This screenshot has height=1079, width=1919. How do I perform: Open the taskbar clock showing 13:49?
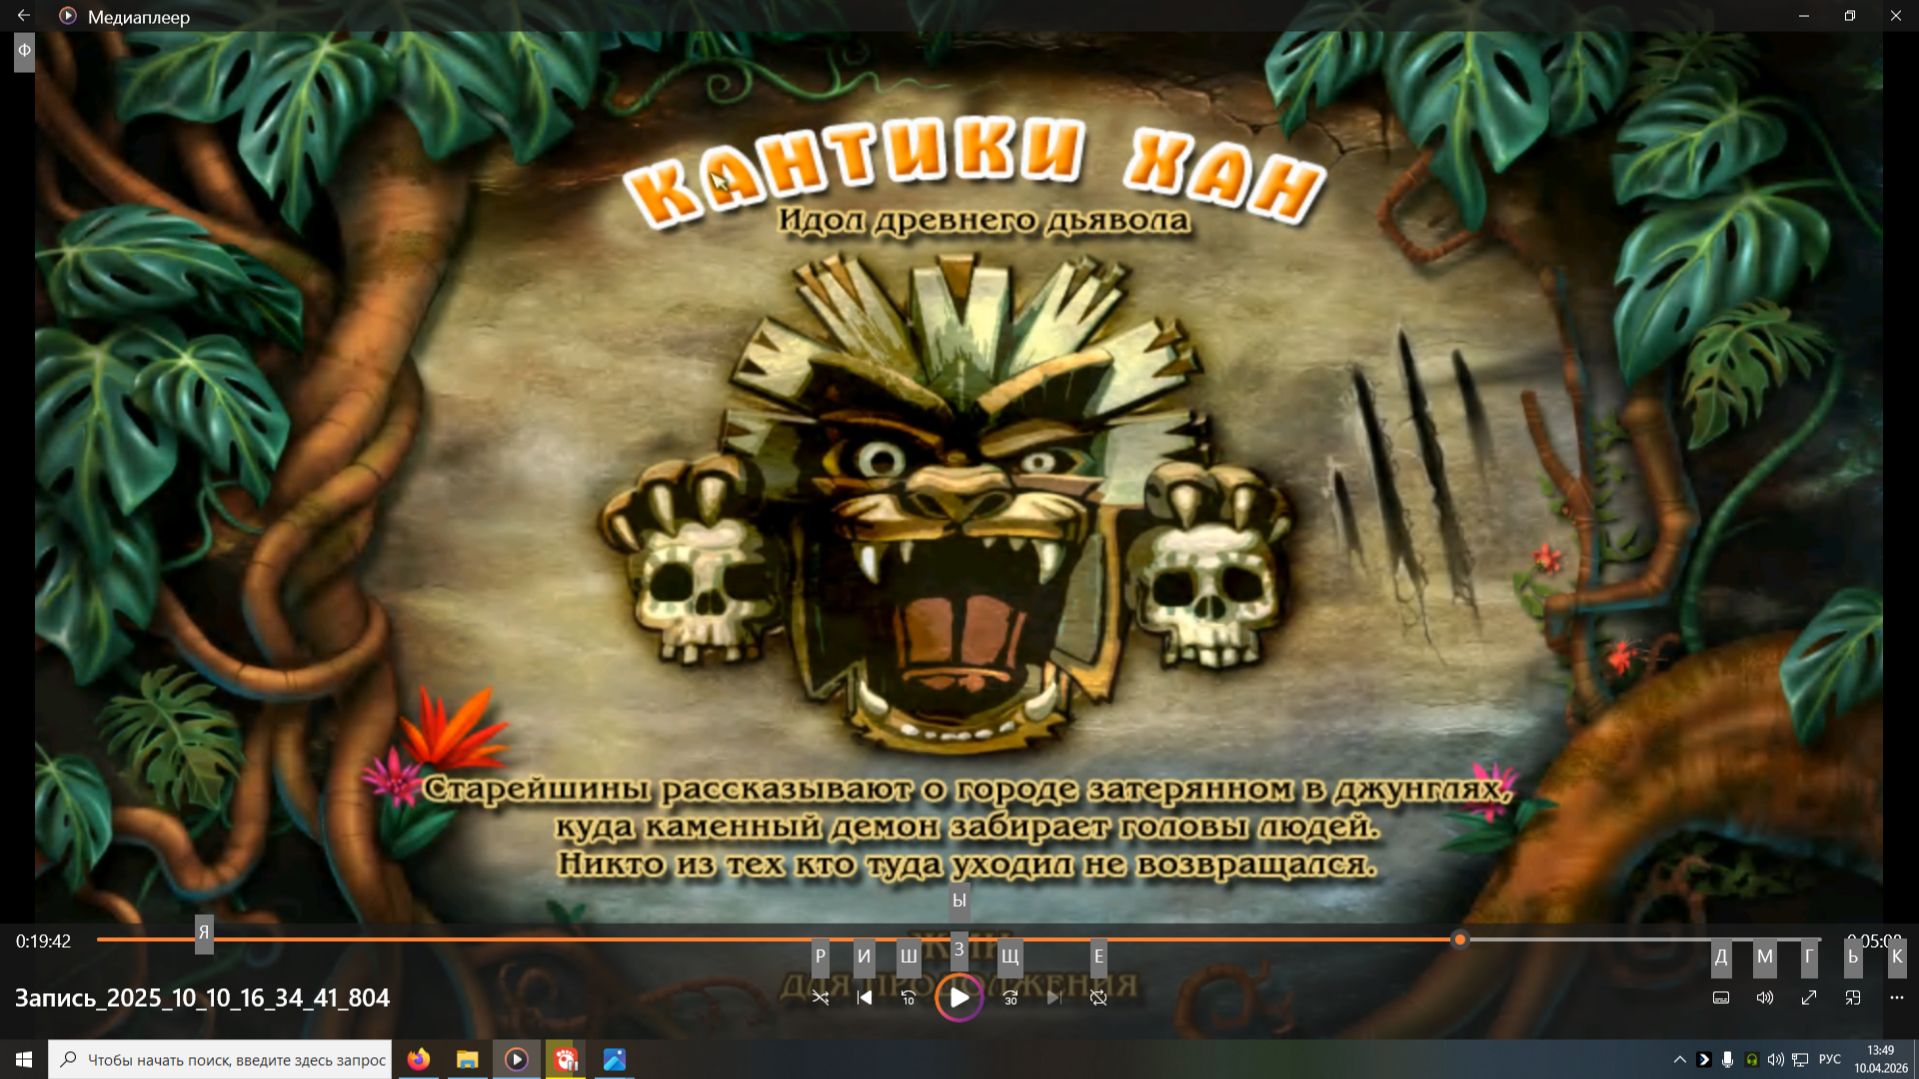(1880, 1059)
